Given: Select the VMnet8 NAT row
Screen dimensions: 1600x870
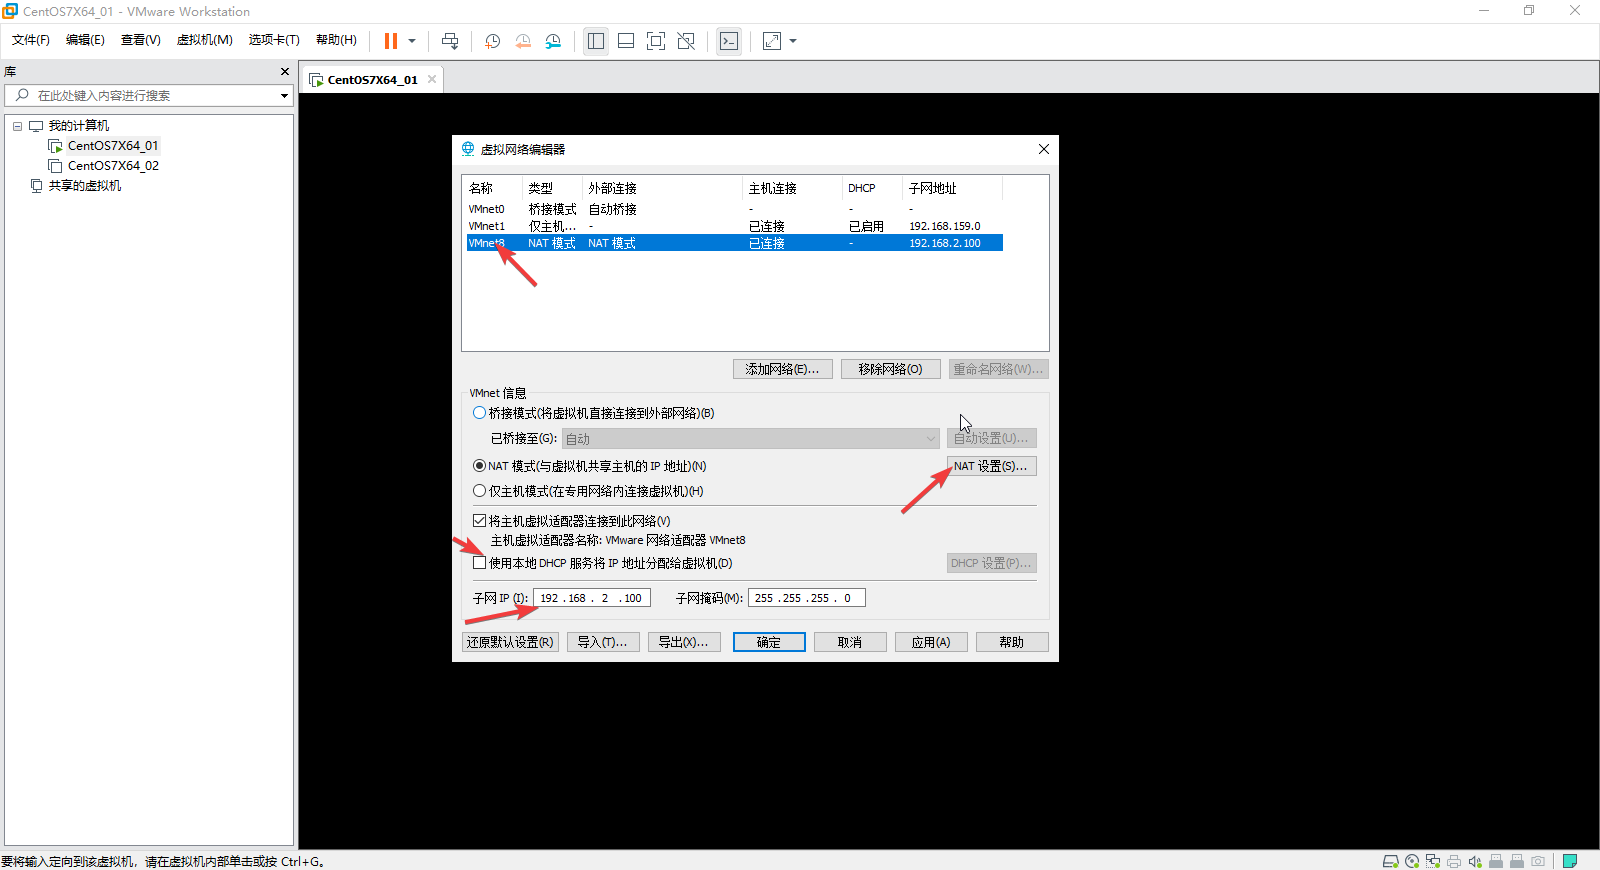Looking at the screenshot, I should click(735, 243).
